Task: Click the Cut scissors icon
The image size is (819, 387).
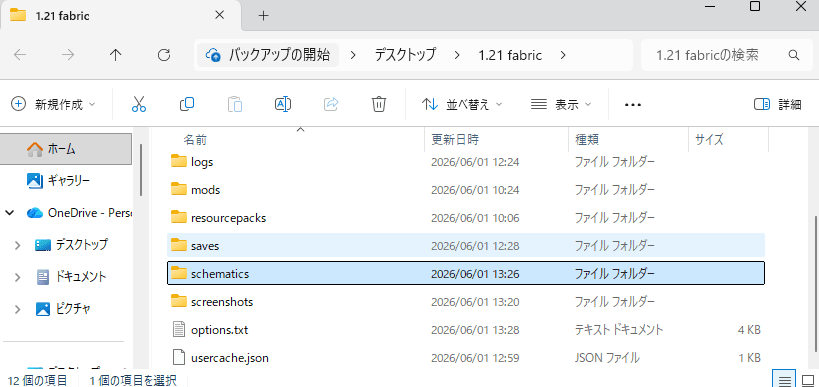Action: (138, 104)
